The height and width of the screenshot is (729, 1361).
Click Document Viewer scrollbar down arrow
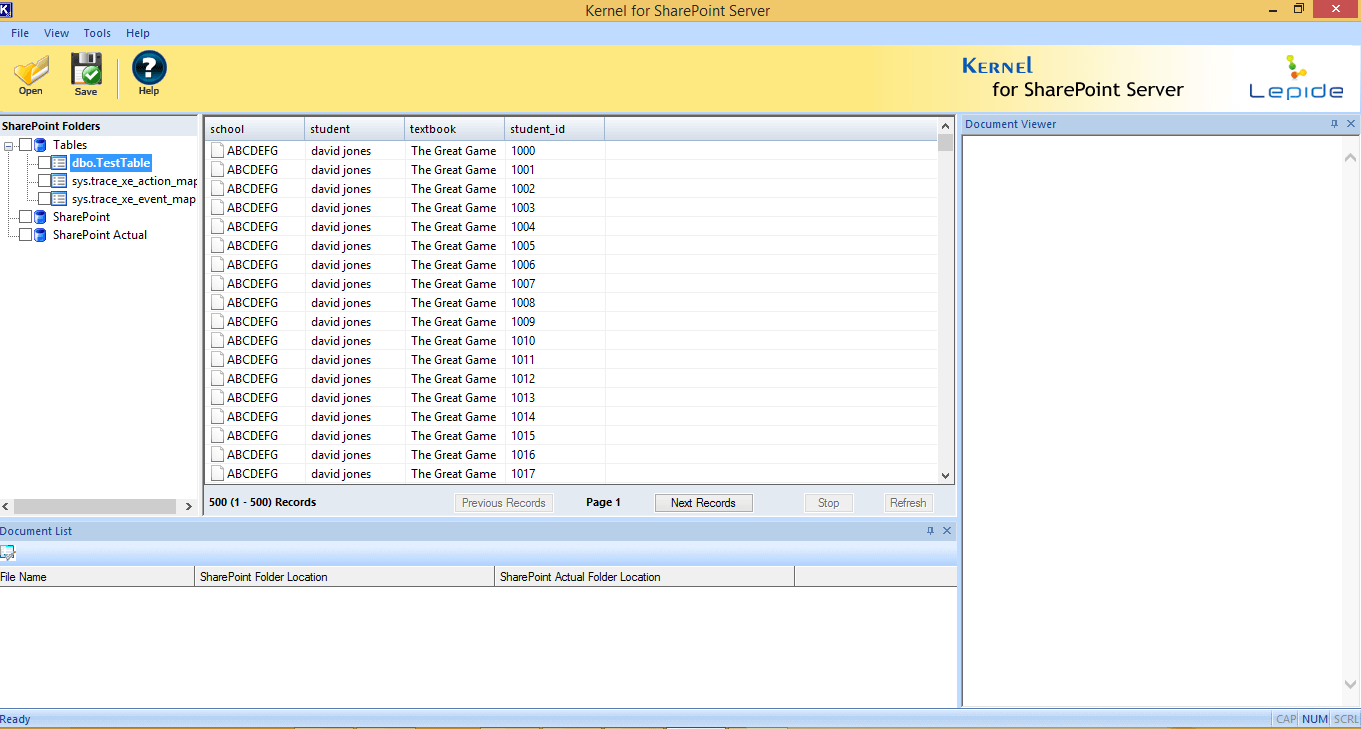tap(1350, 684)
